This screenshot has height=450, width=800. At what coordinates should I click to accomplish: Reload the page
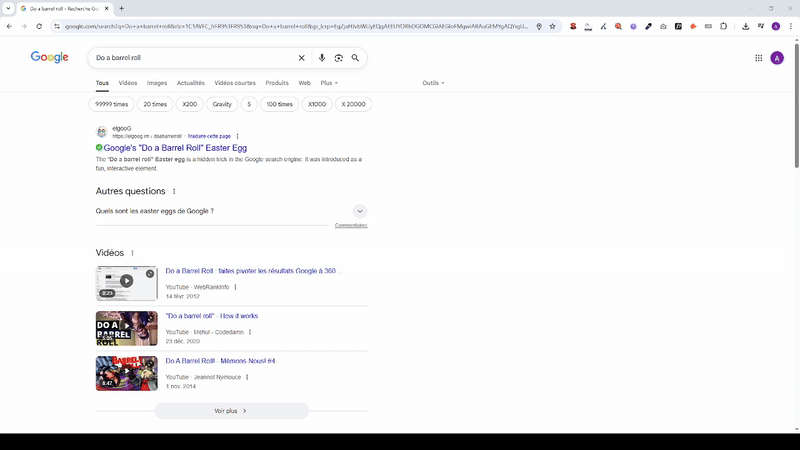click(x=39, y=26)
